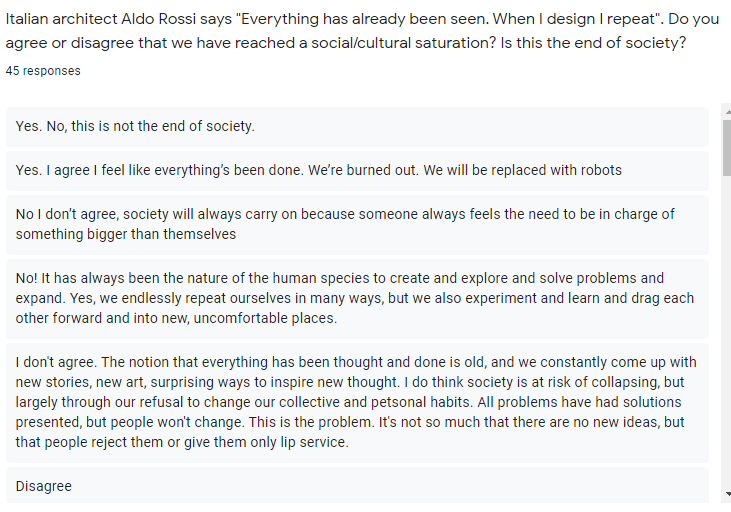Image resolution: width=731 pixels, height=512 pixels.
Task: Select the 'Disagree' response card
Action: coord(357,486)
